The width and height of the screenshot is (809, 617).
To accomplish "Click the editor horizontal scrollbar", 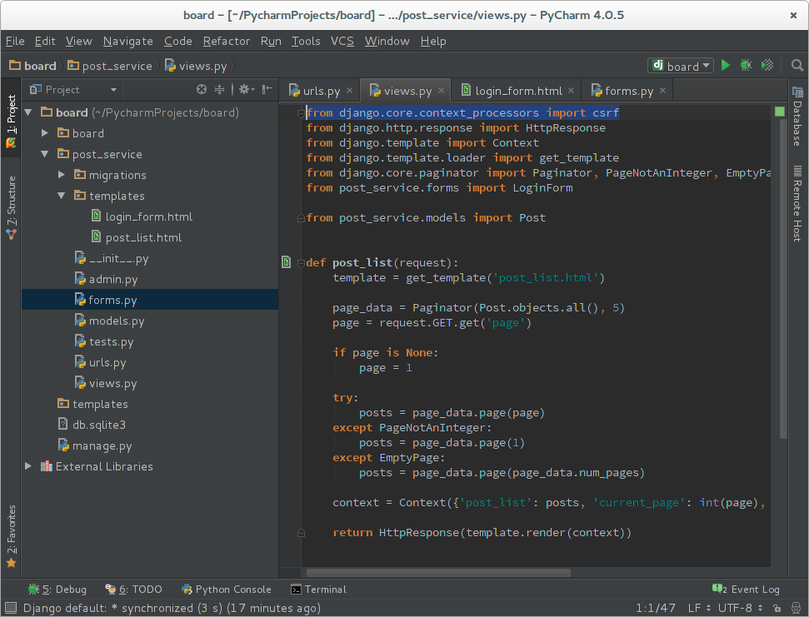I will coord(439,573).
